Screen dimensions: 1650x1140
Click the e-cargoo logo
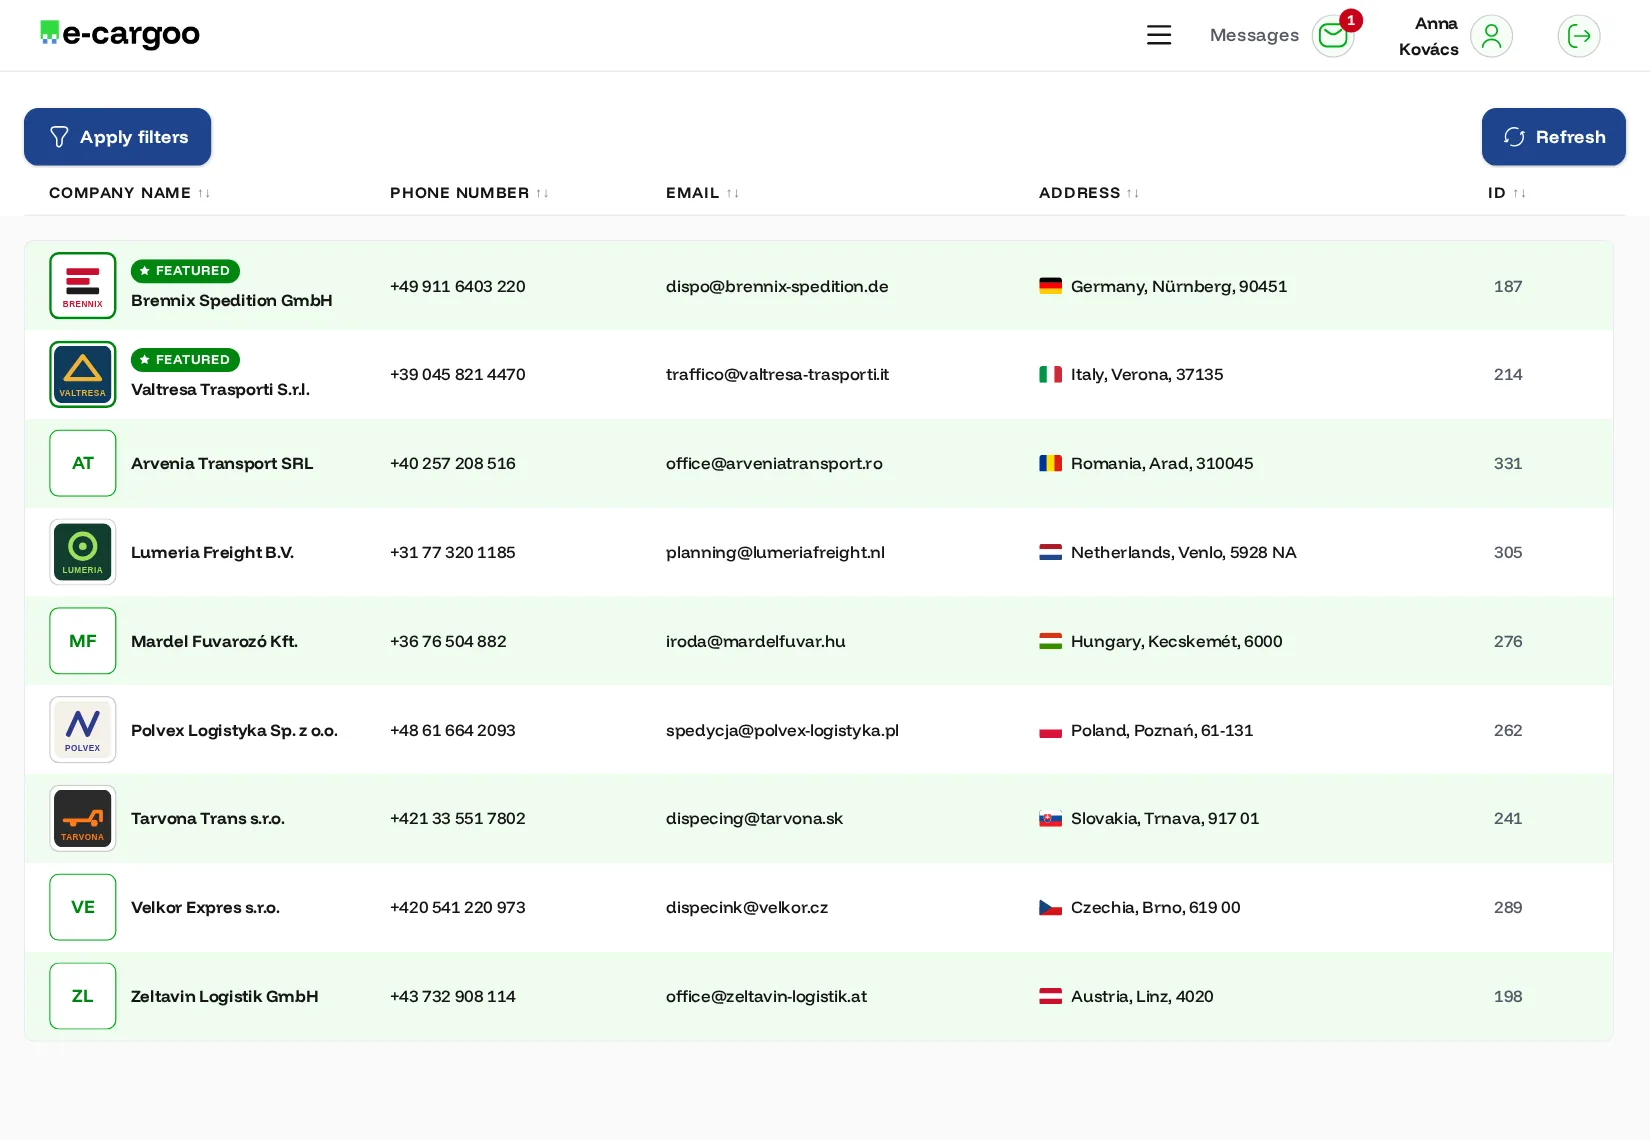(120, 34)
